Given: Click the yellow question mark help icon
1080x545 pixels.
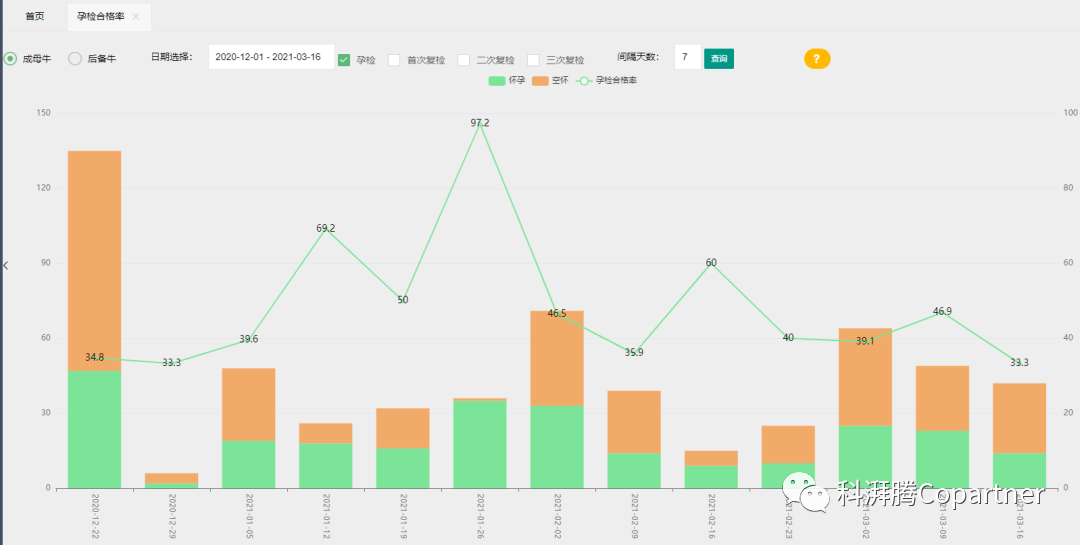Looking at the screenshot, I should [x=816, y=59].
